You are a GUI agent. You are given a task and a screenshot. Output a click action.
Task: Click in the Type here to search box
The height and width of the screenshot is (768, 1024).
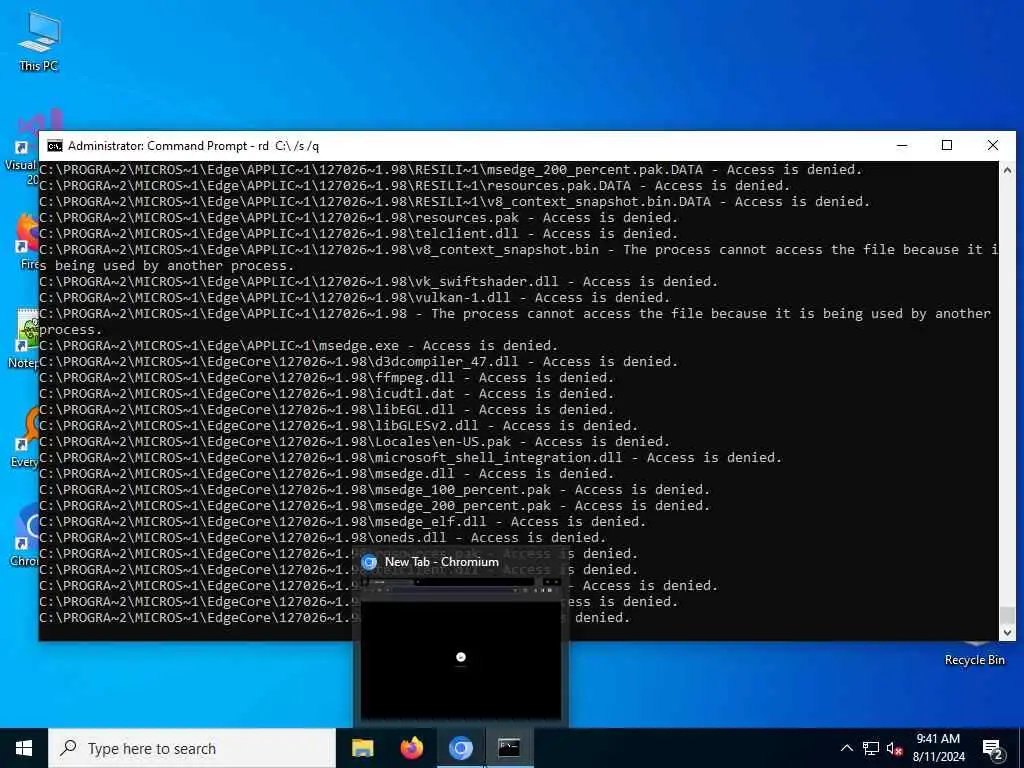point(192,748)
